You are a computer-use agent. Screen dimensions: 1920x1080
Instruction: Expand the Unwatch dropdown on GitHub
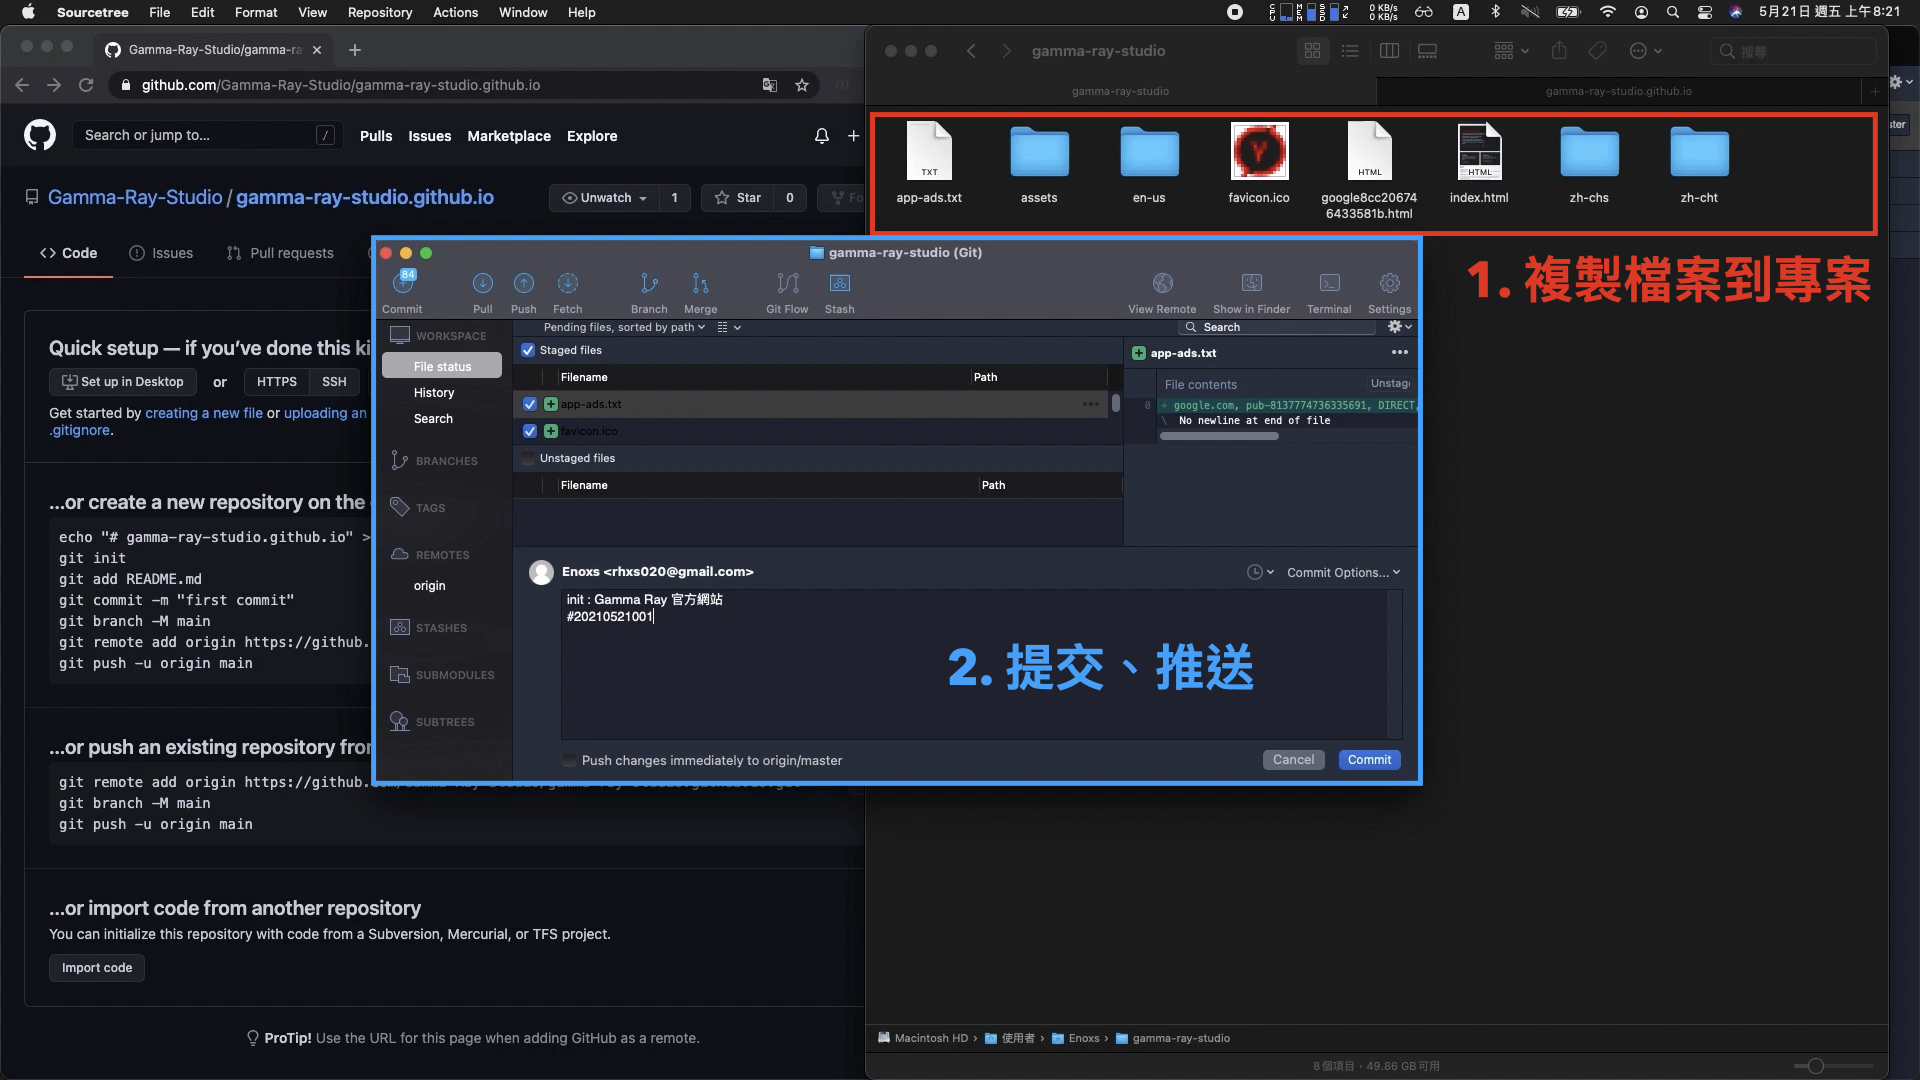coord(604,198)
